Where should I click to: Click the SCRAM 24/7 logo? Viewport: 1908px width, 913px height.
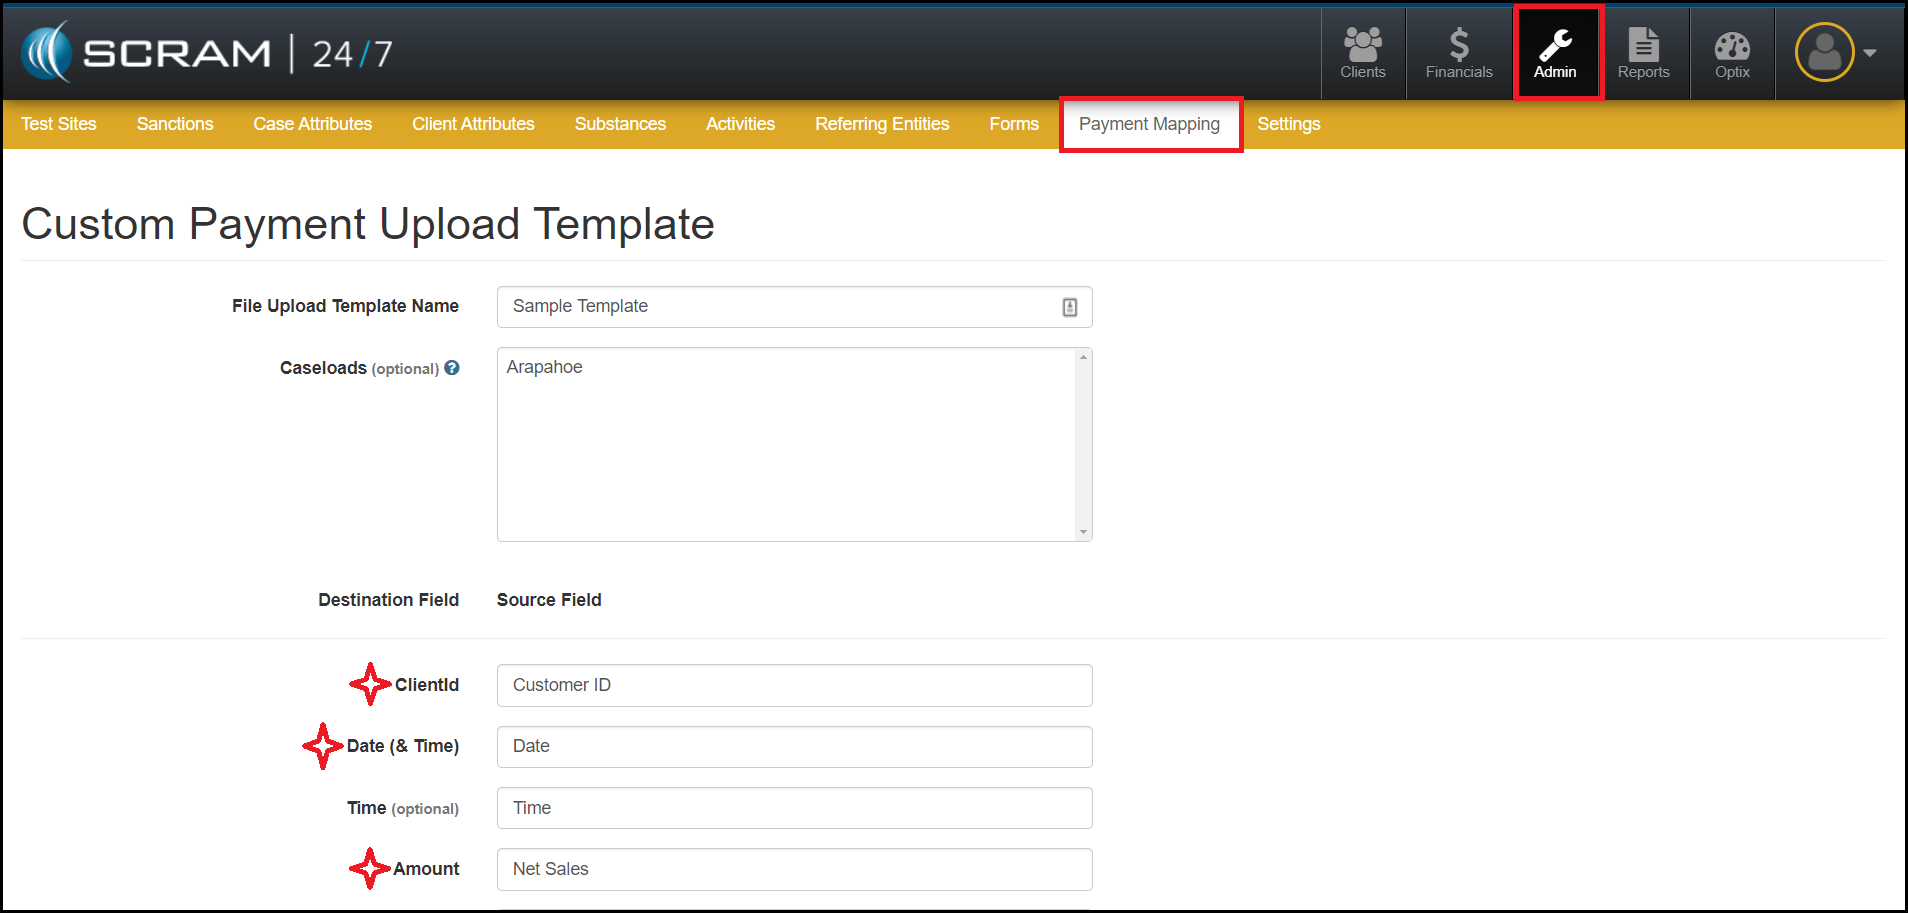207,53
